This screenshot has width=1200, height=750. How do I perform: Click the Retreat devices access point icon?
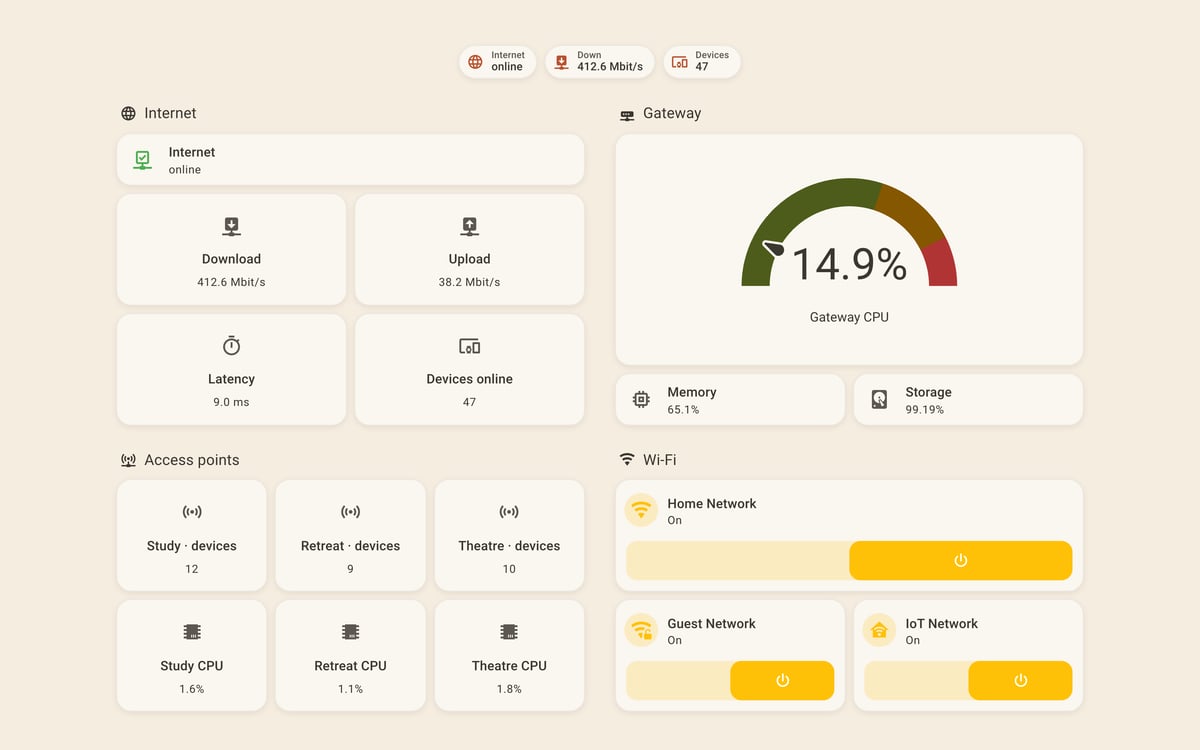tap(350, 512)
